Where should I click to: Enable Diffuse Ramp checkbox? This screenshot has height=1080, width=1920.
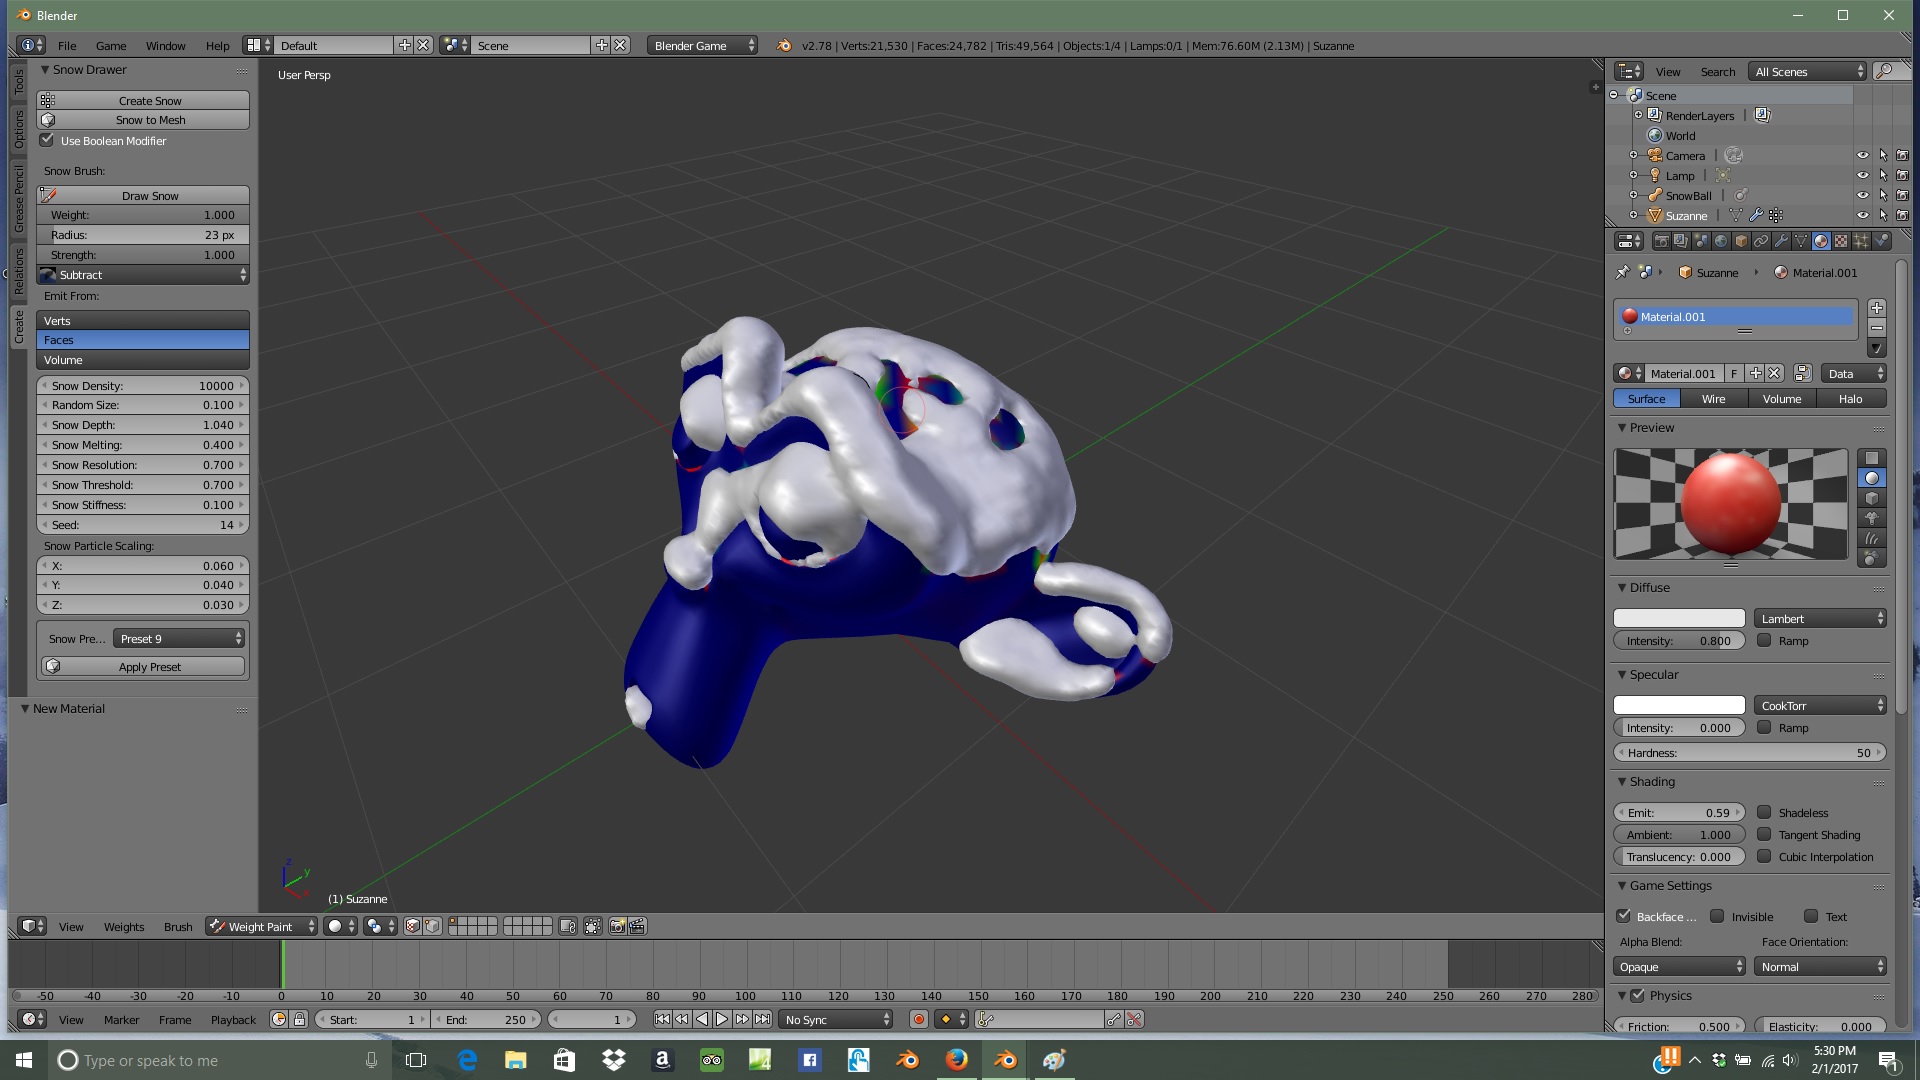1764,640
